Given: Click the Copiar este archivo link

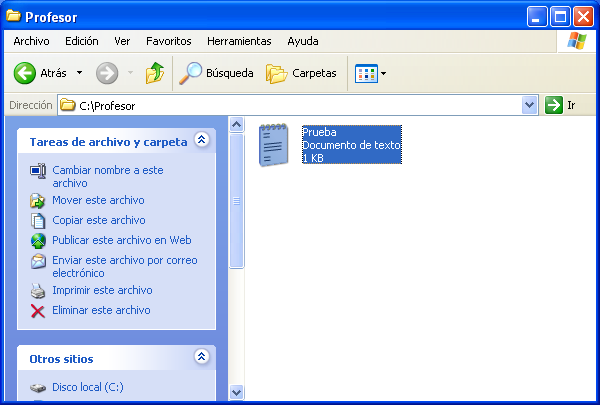Looking at the screenshot, I should [98, 220].
